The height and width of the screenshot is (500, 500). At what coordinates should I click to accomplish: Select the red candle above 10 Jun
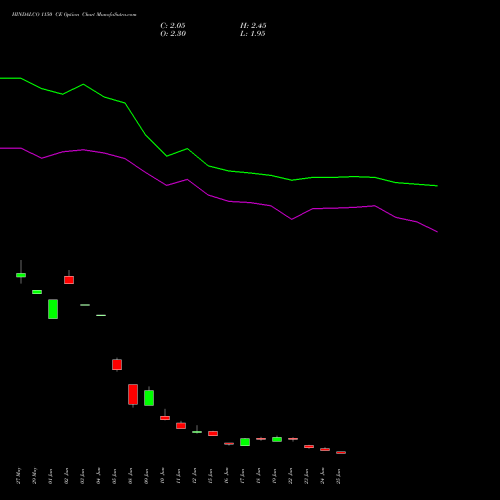[165, 418]
